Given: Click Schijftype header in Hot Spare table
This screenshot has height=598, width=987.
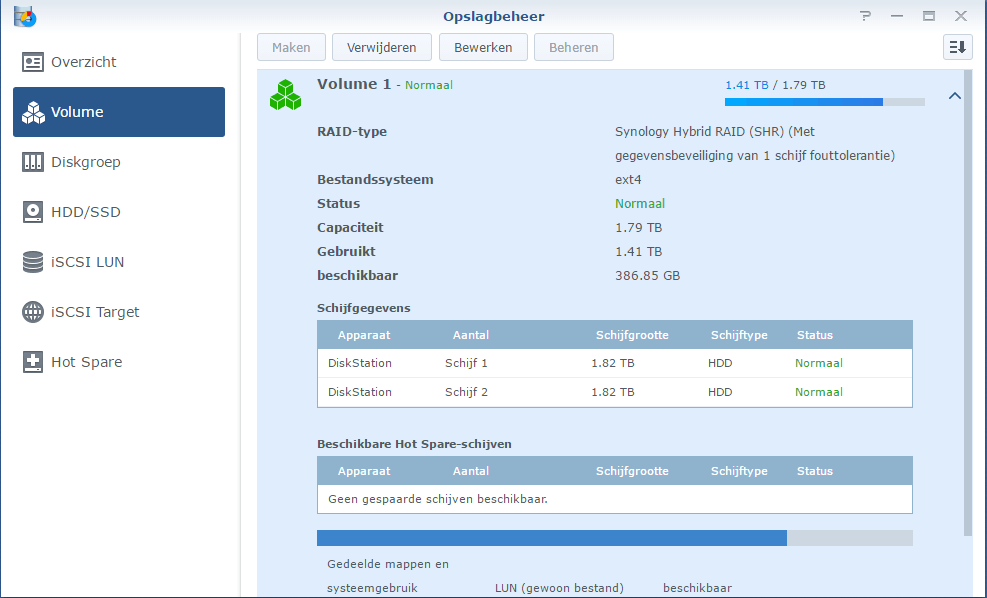Looking at the screenshot, I should click(739, 471).
